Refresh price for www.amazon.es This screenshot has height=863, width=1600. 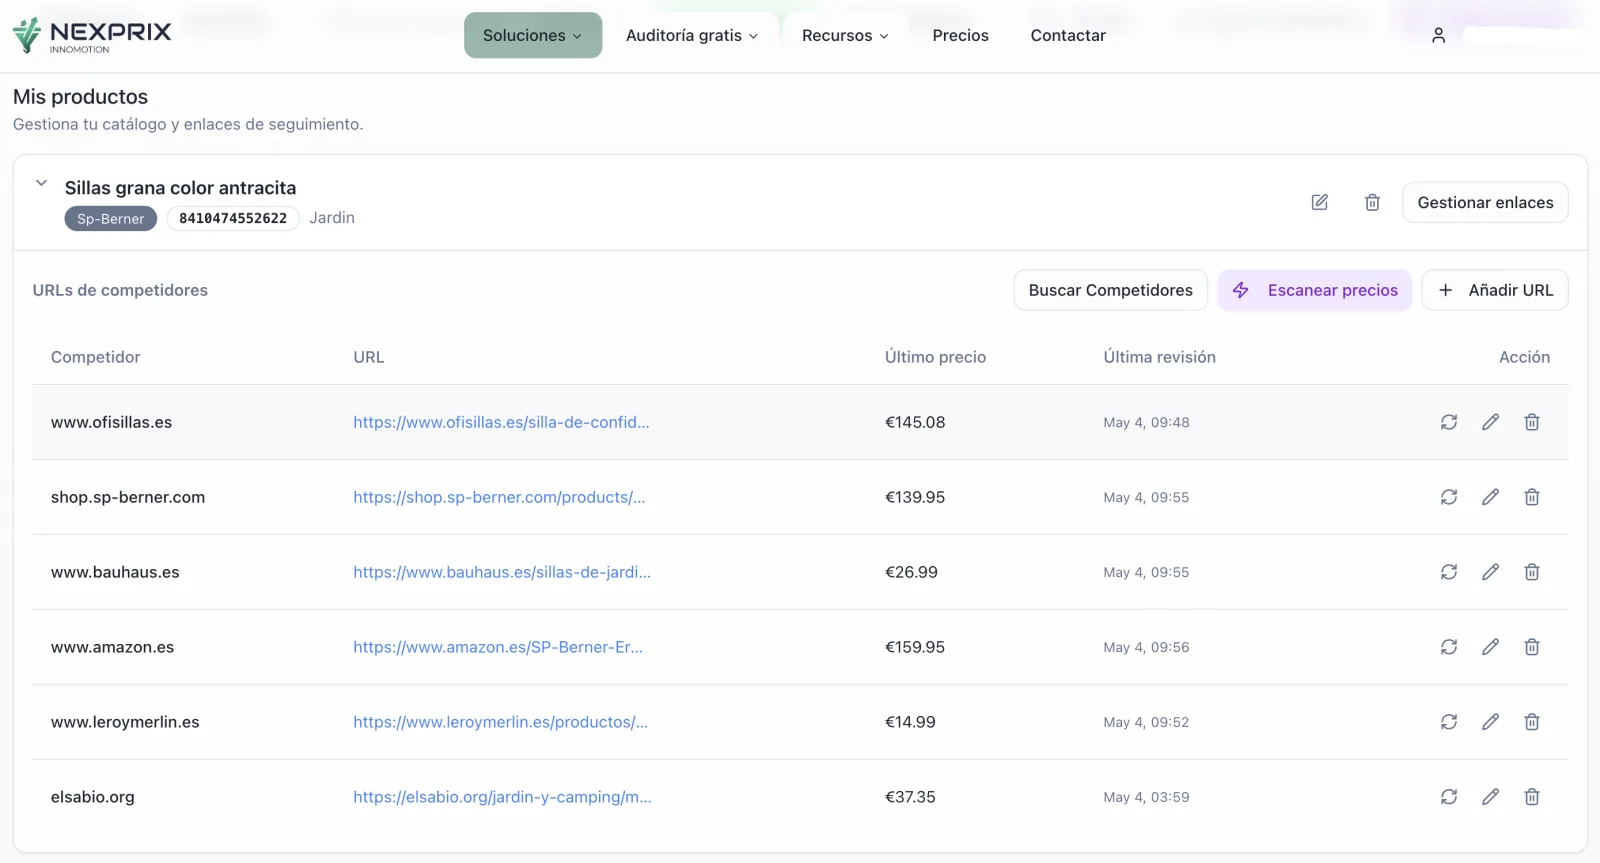click(x=1449, y=647)
